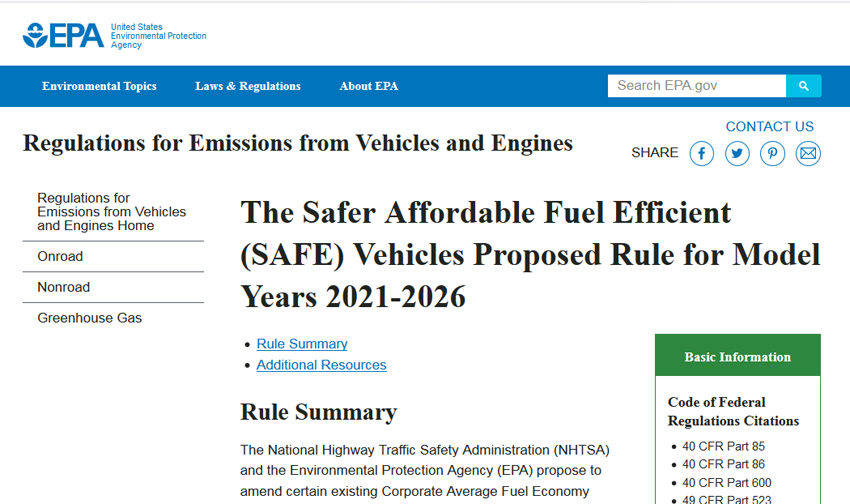Share the page on Pinterest
This screenshot has width=850, height=504.
[x=772, y=153]
